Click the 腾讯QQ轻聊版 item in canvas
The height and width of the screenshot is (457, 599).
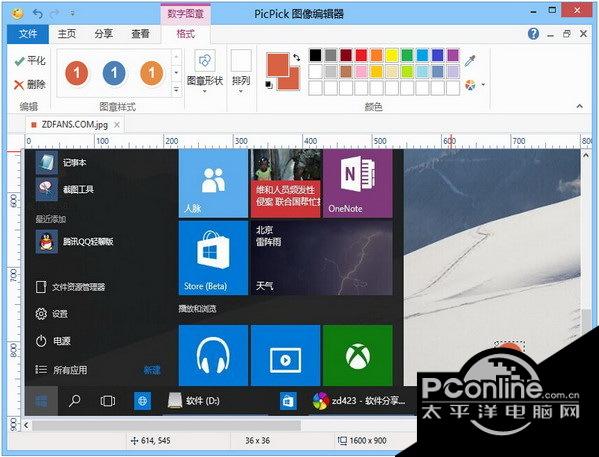tap(75, 241)
